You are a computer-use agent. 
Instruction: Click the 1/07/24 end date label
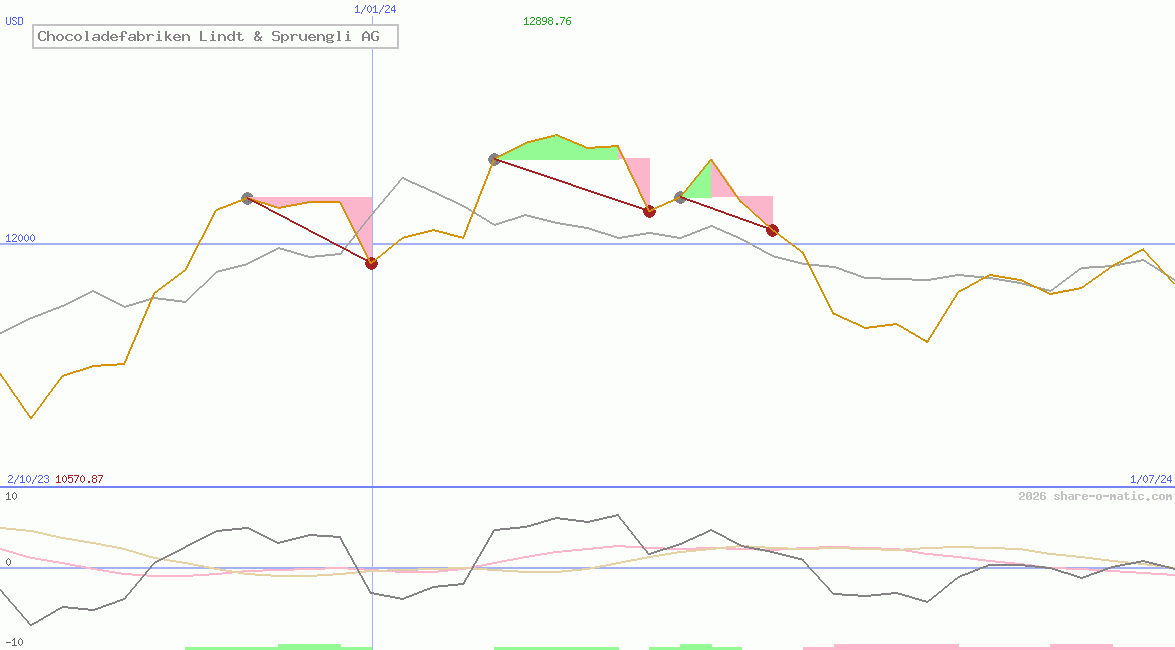pyautogui.click(x=1151, y=479)
